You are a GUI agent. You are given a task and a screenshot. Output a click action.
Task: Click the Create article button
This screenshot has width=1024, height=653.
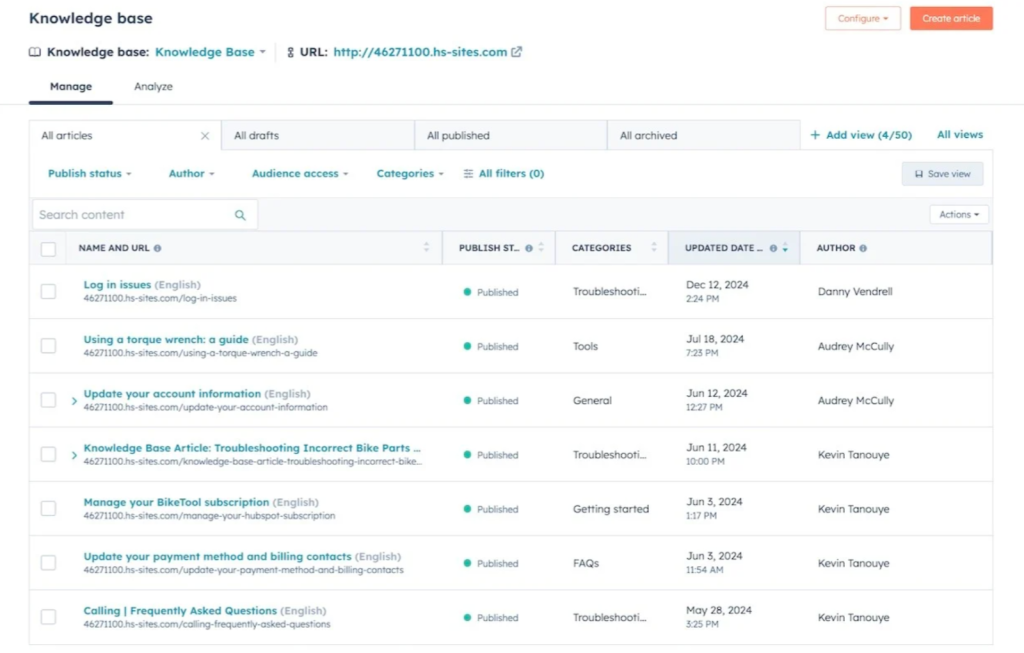[x=951, y=17]
